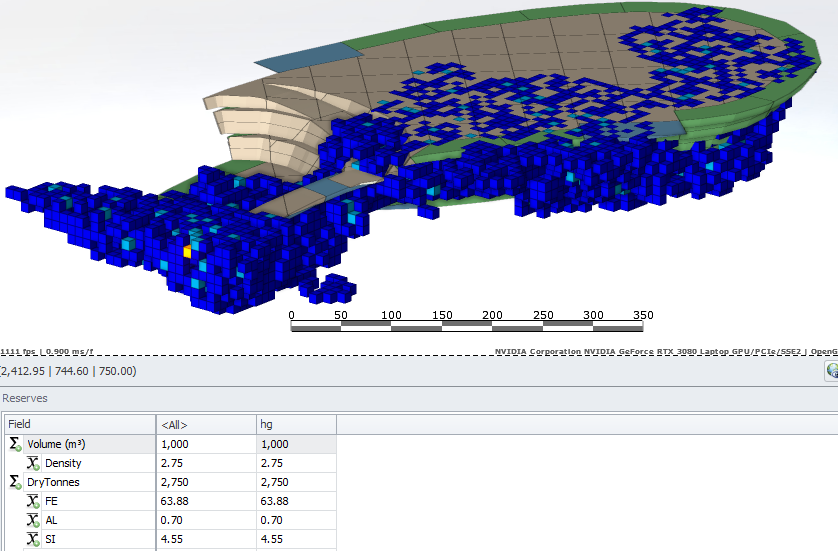Click the 0.70 AL value under hg
This screenshot has width=838, height=551.
point(271,520)
